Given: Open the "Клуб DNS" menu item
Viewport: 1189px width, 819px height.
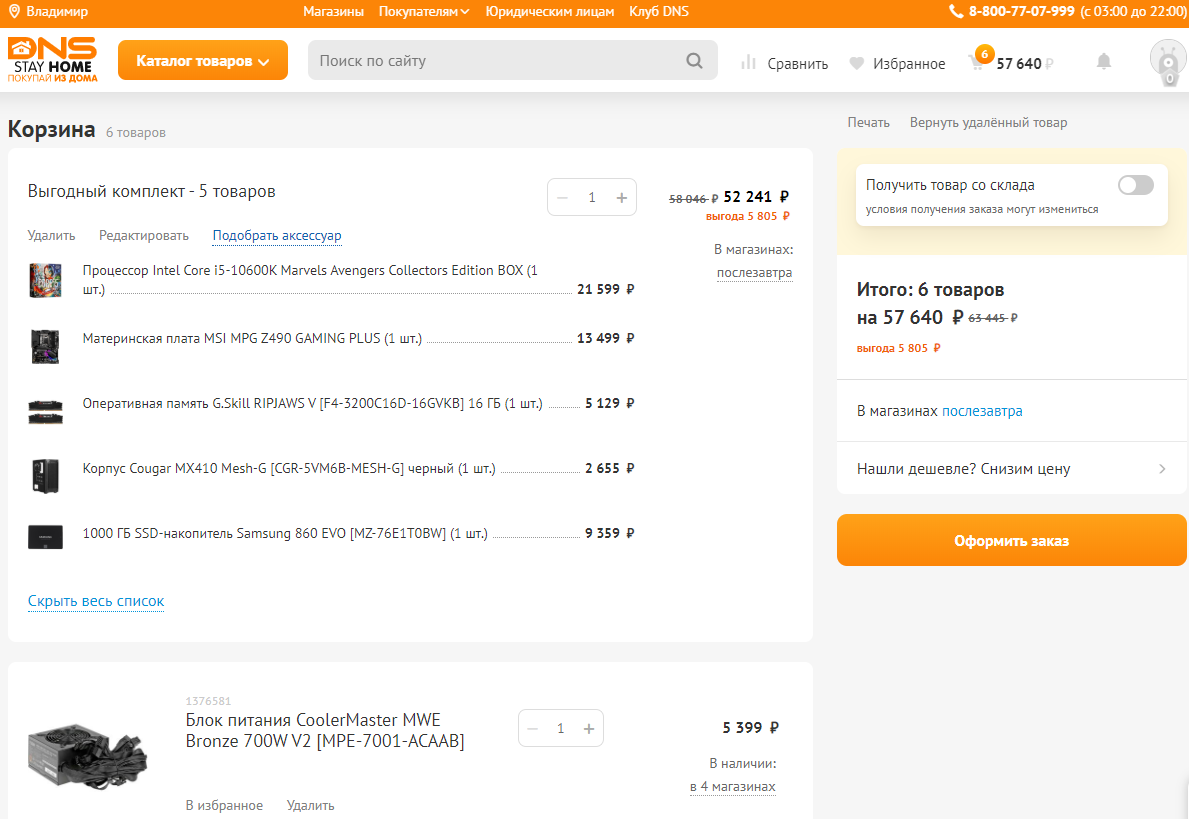Looking at the screenshot, I should [x=658, y=12].
